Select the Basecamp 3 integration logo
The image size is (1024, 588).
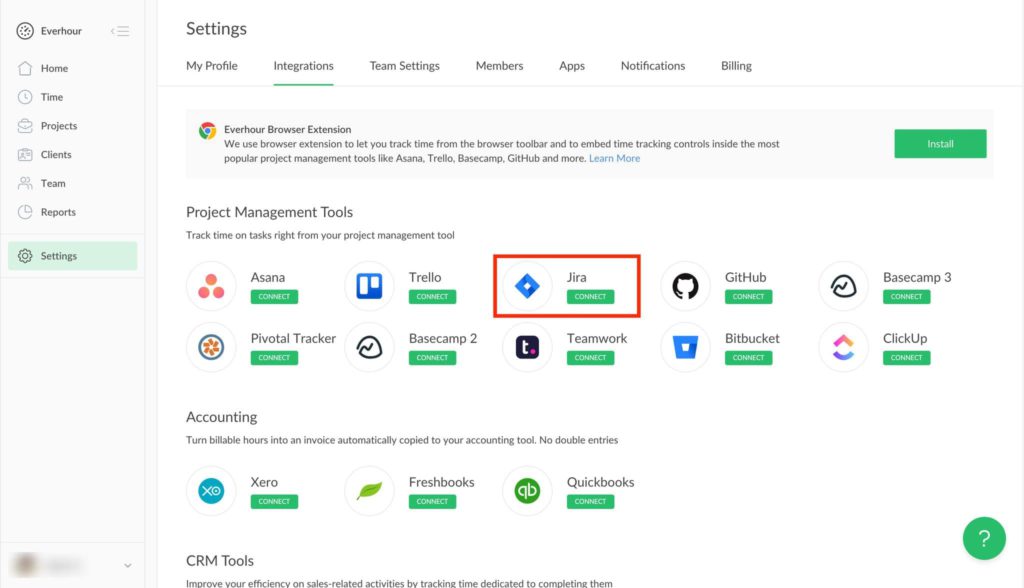pos(843,287)
